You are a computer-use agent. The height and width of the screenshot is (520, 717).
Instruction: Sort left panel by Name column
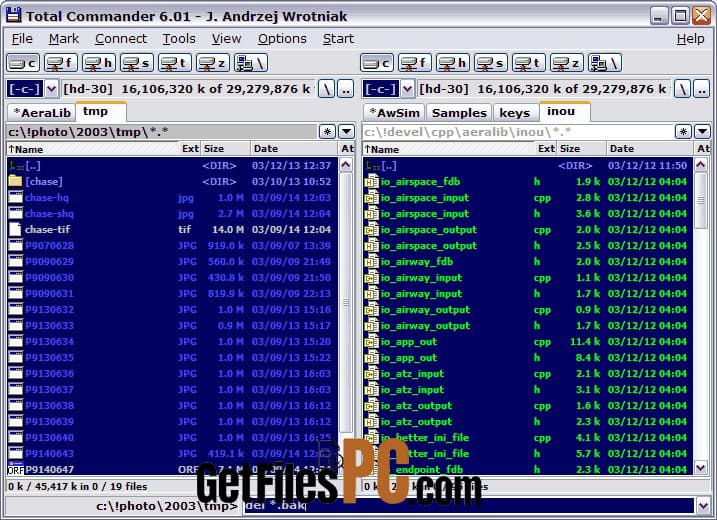click(x=93, y=149)
